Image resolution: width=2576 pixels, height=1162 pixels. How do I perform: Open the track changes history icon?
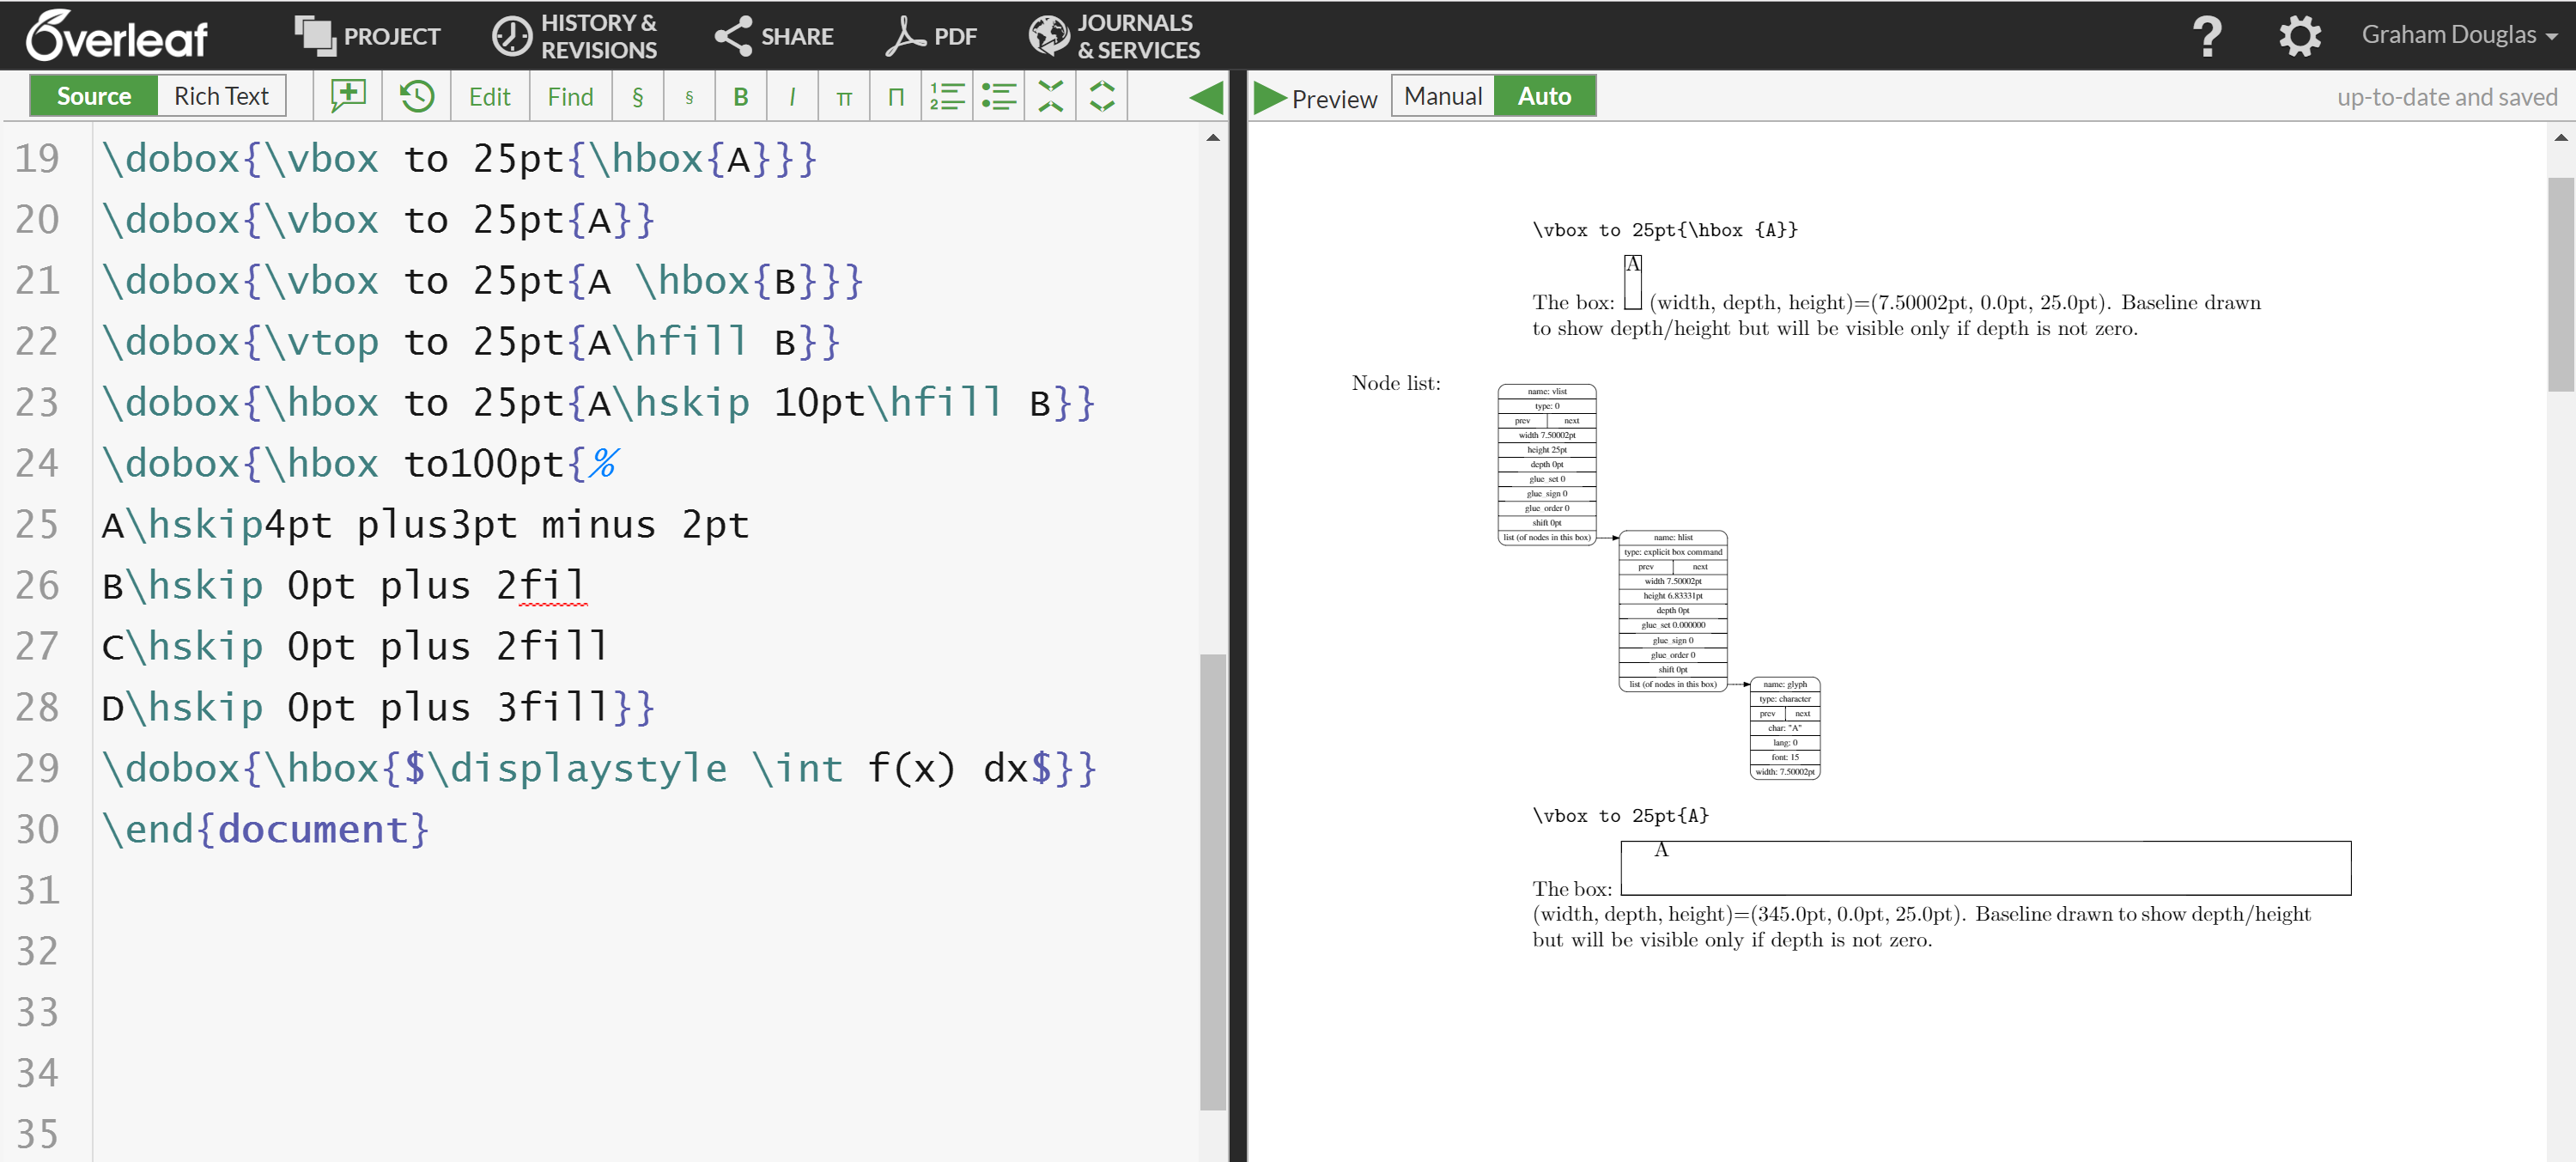[416, 96]
